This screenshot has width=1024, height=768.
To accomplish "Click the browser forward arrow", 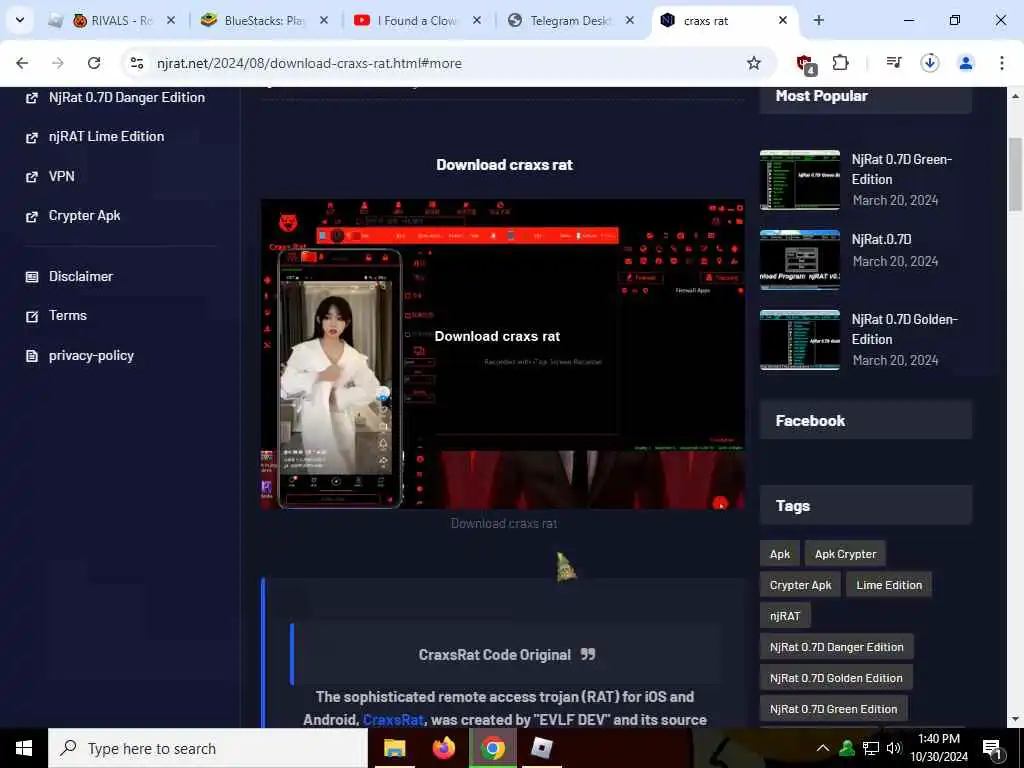I will tap(58, 63).
